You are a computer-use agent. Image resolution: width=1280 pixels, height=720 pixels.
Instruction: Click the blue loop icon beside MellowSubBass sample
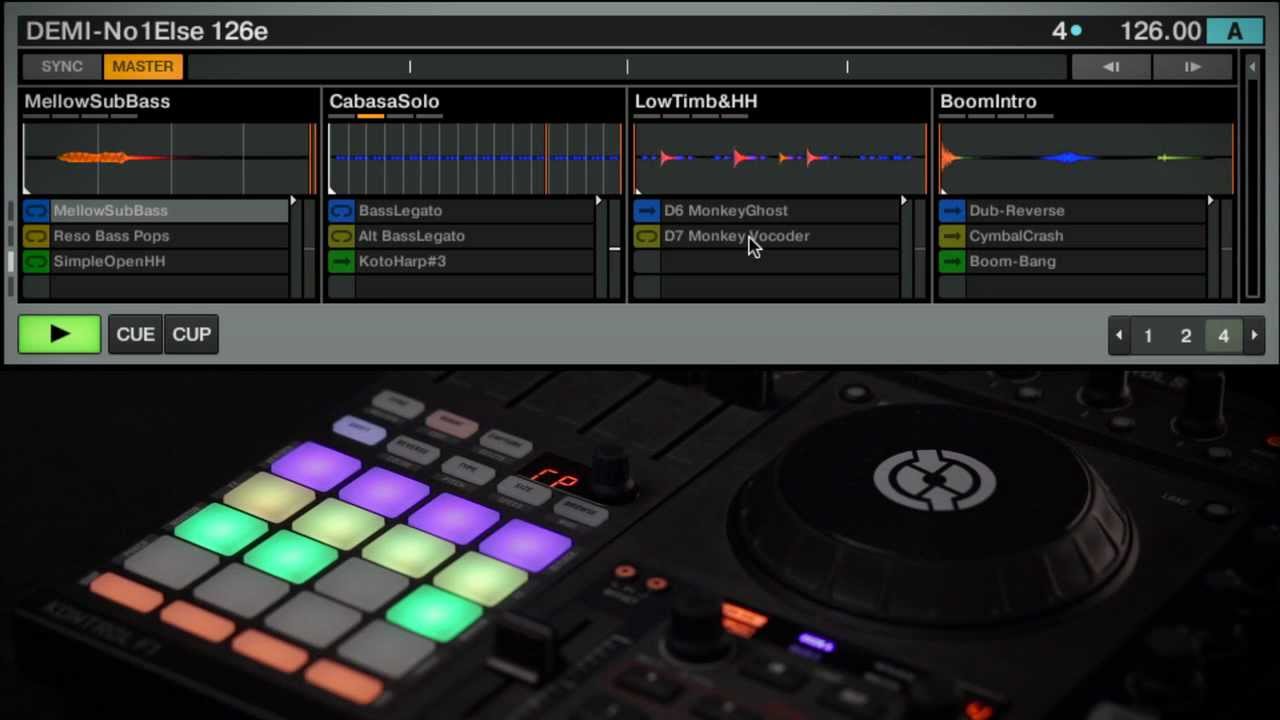(x=36, y=211)
